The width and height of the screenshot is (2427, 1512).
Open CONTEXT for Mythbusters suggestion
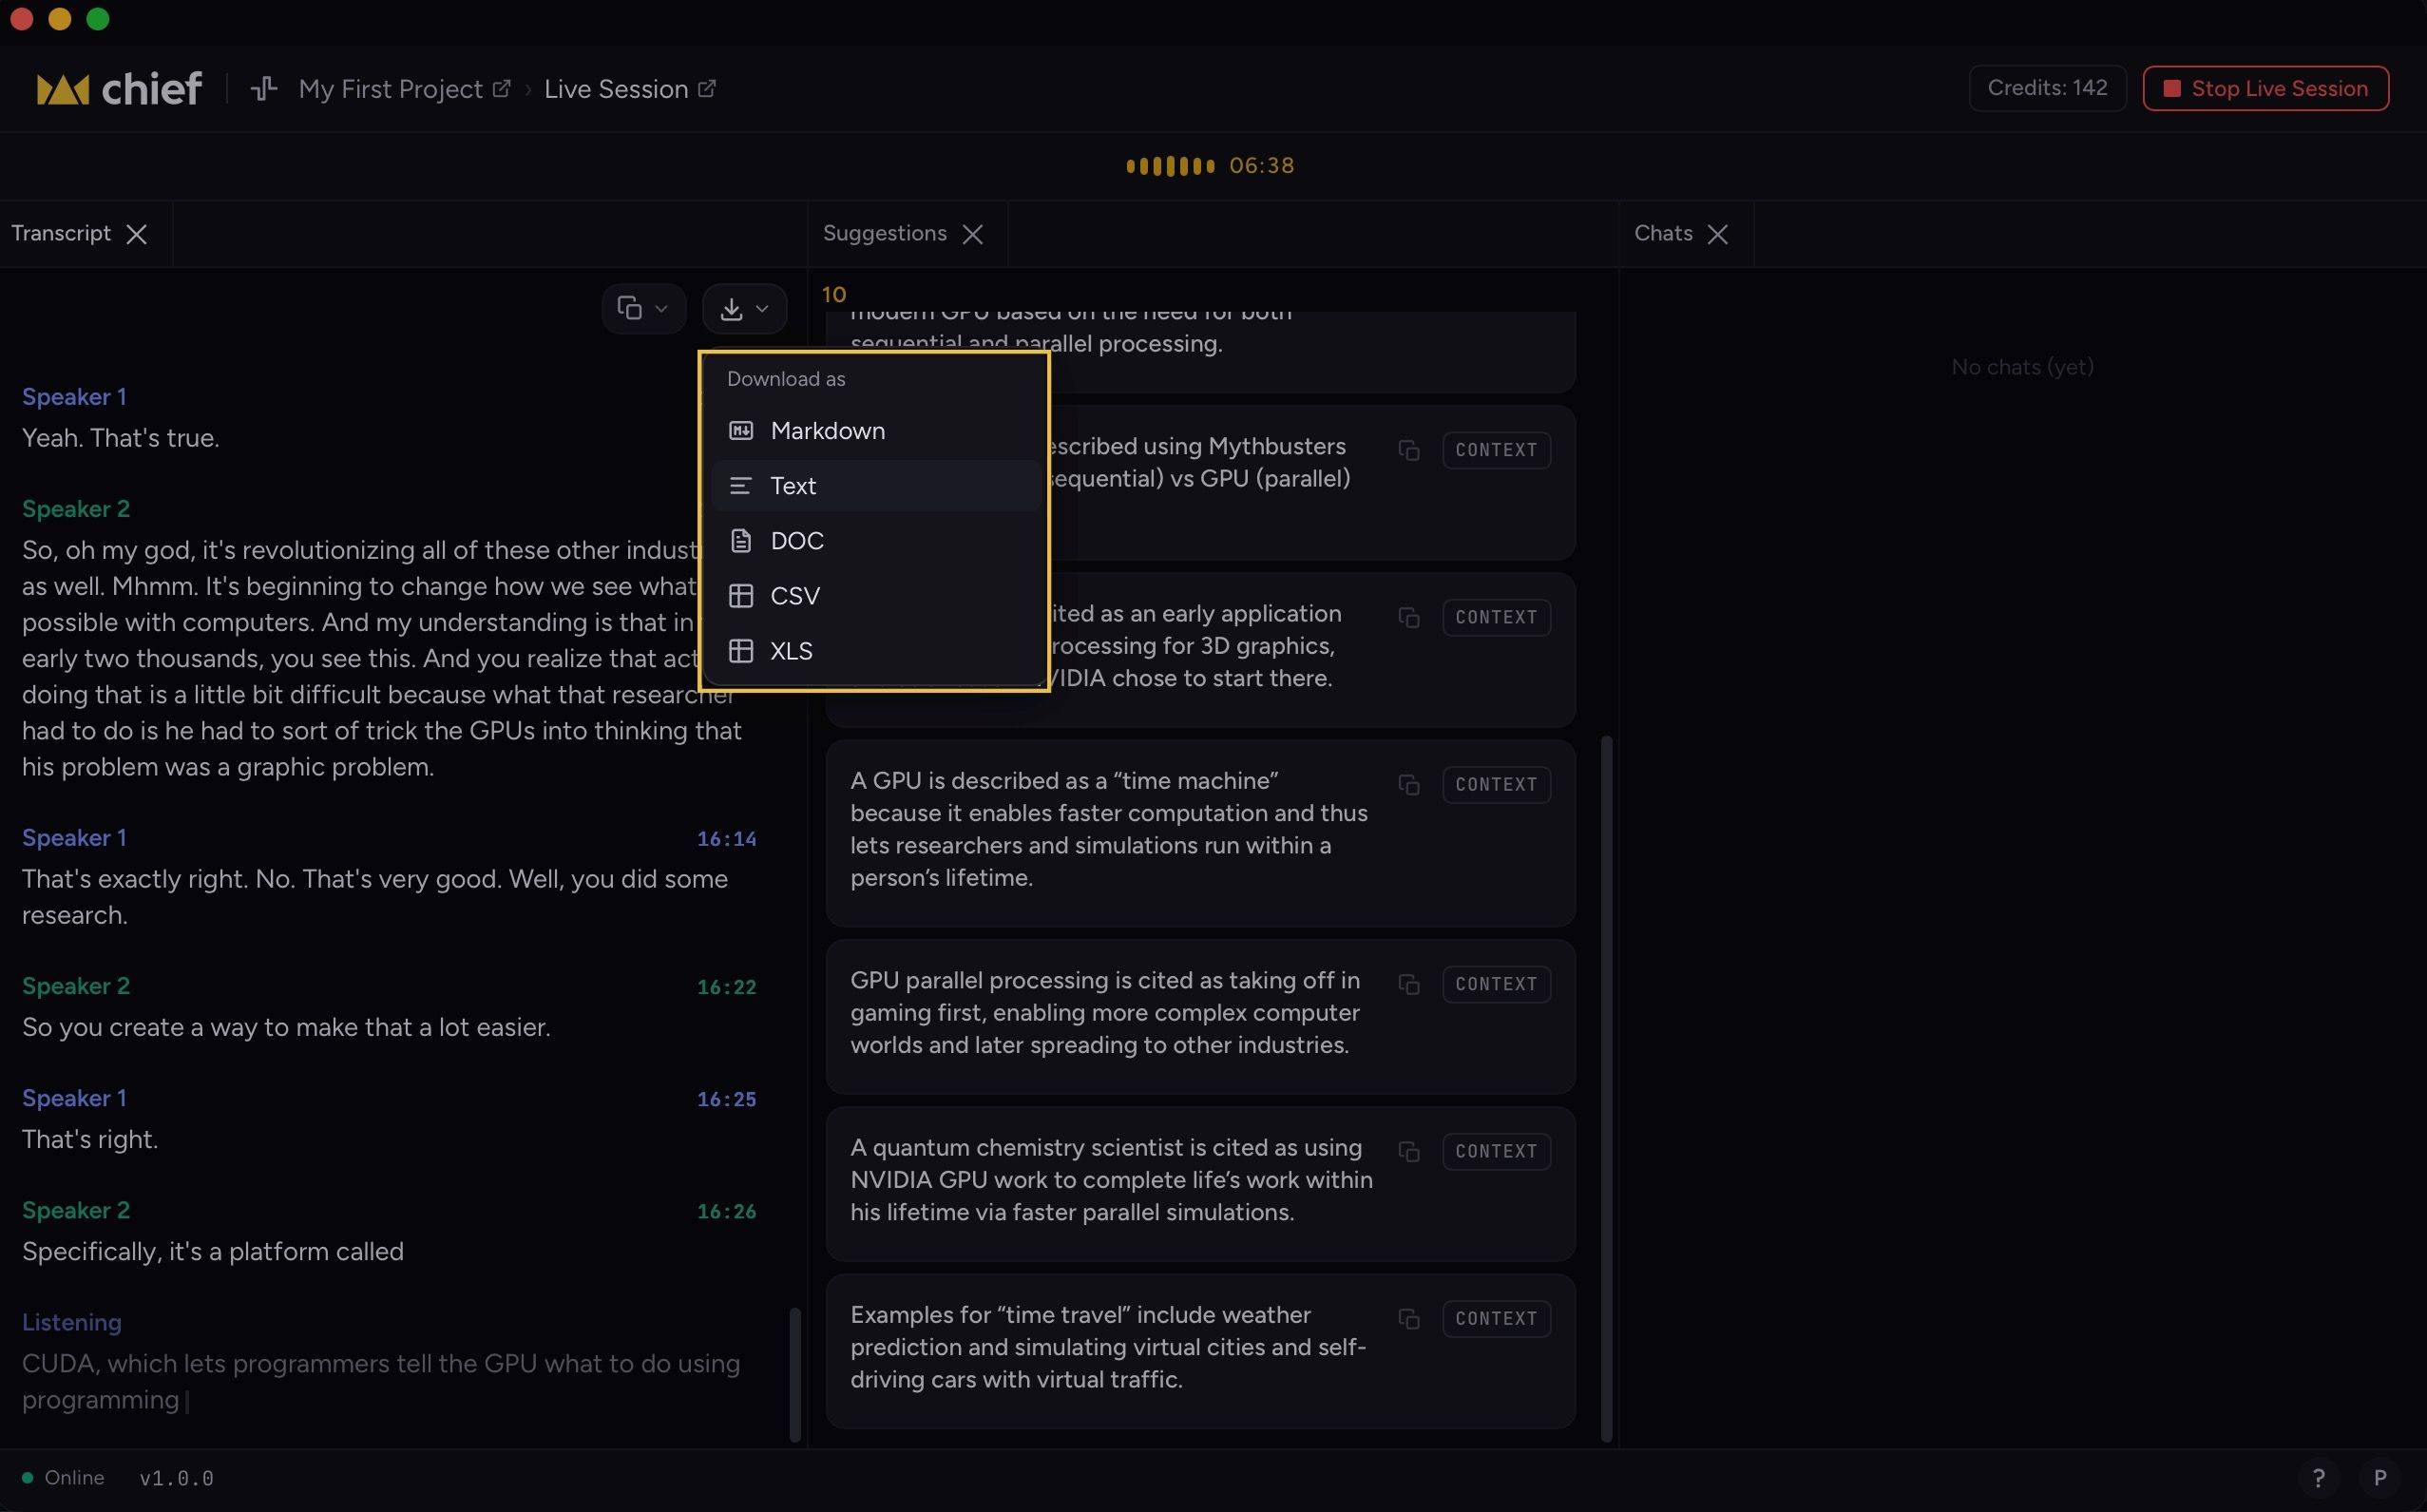click(1496, 450)
